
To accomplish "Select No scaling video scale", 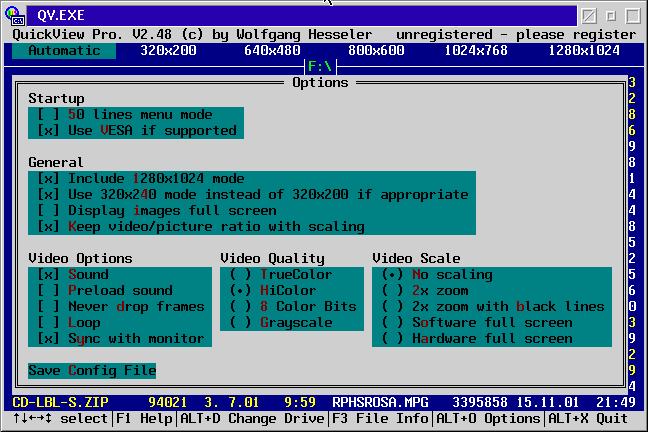I will (437, 274).
